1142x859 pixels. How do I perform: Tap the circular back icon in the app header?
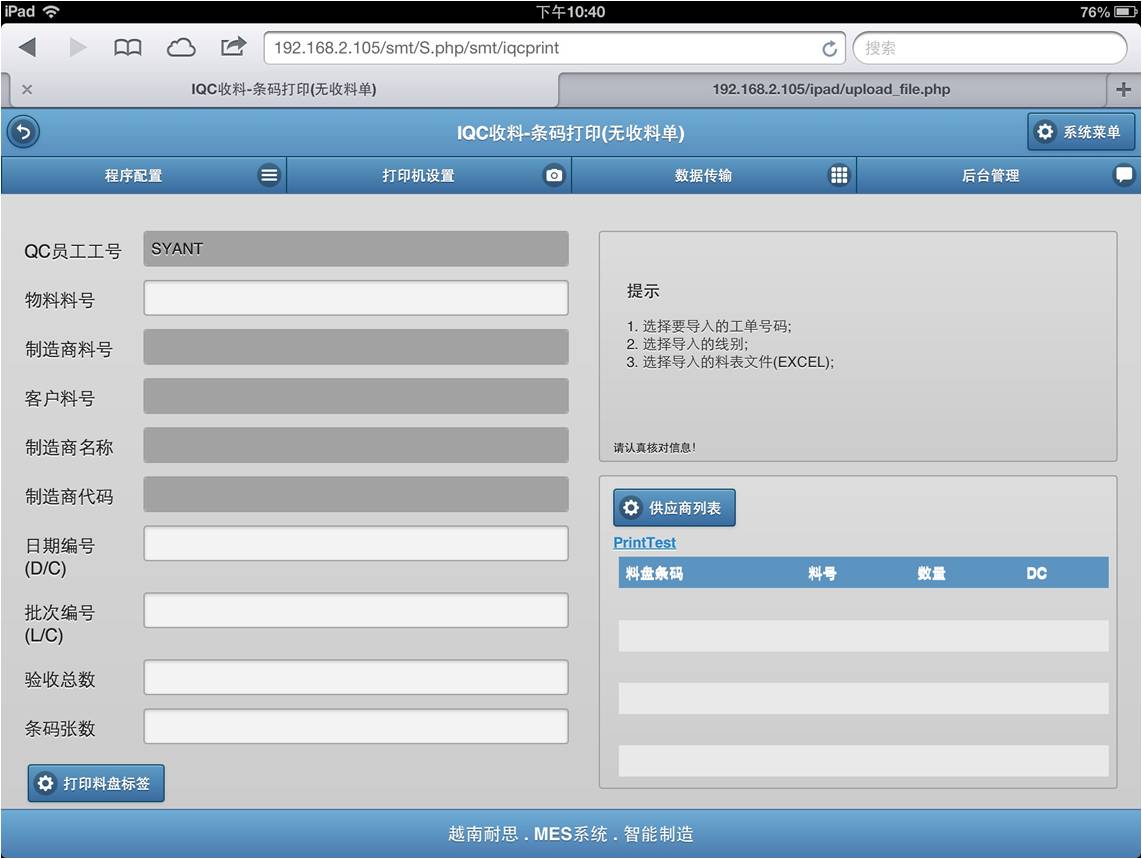[x=23, y=132]
